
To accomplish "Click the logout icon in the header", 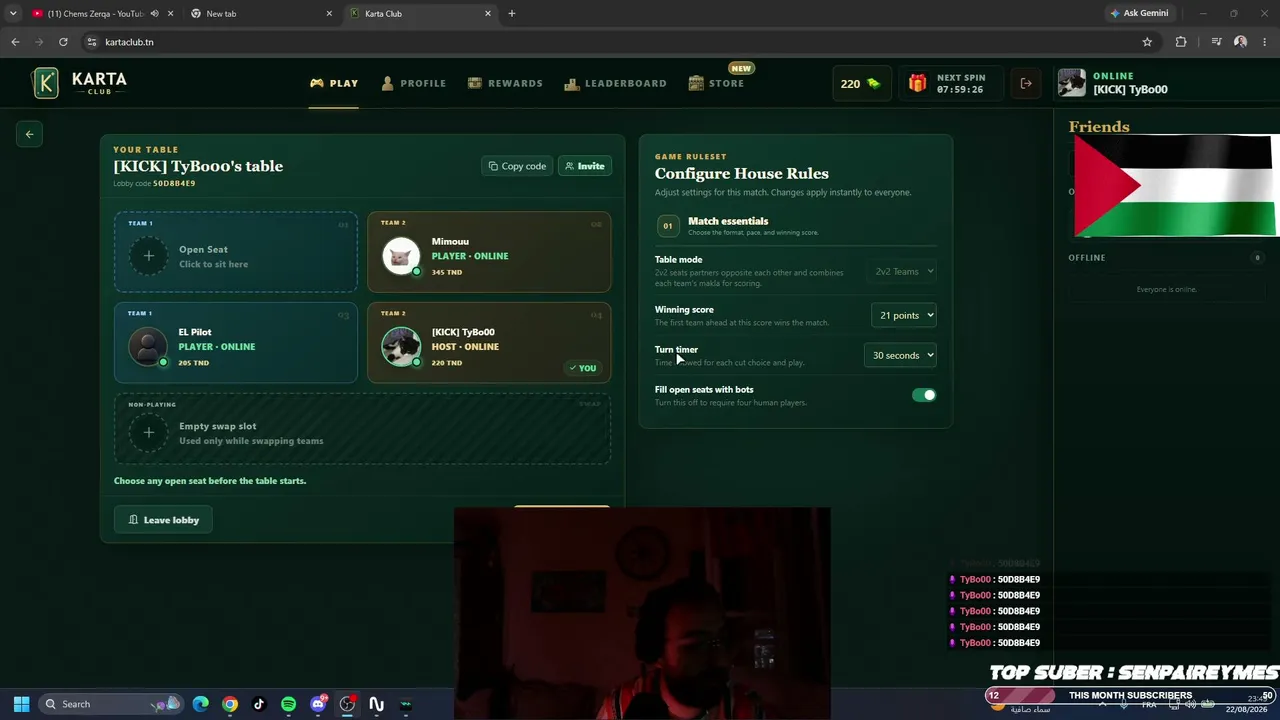I will (1026, 84).
